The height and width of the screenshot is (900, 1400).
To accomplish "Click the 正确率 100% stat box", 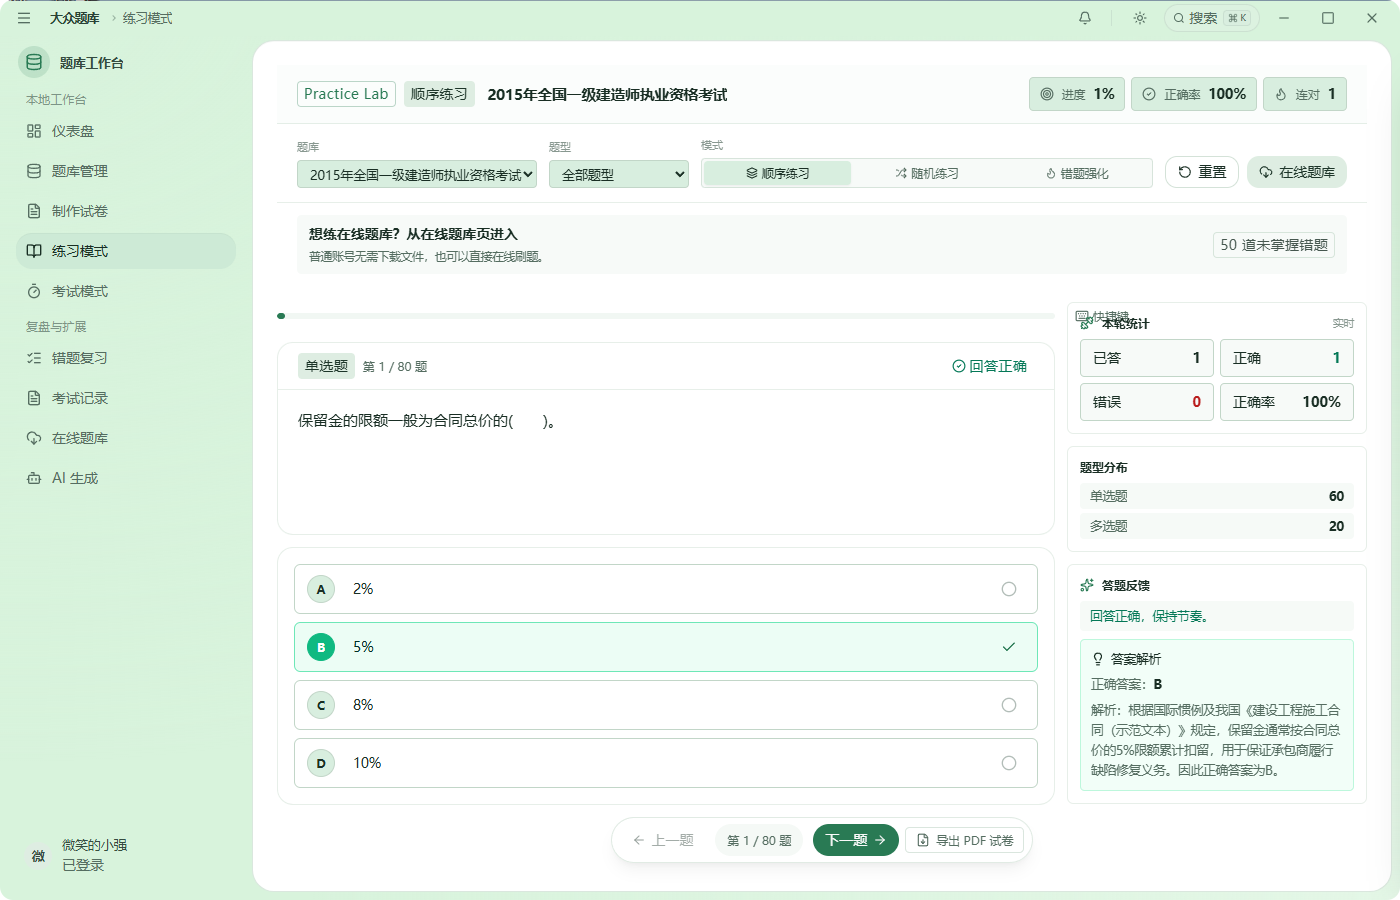I will tap(1287, 402).
